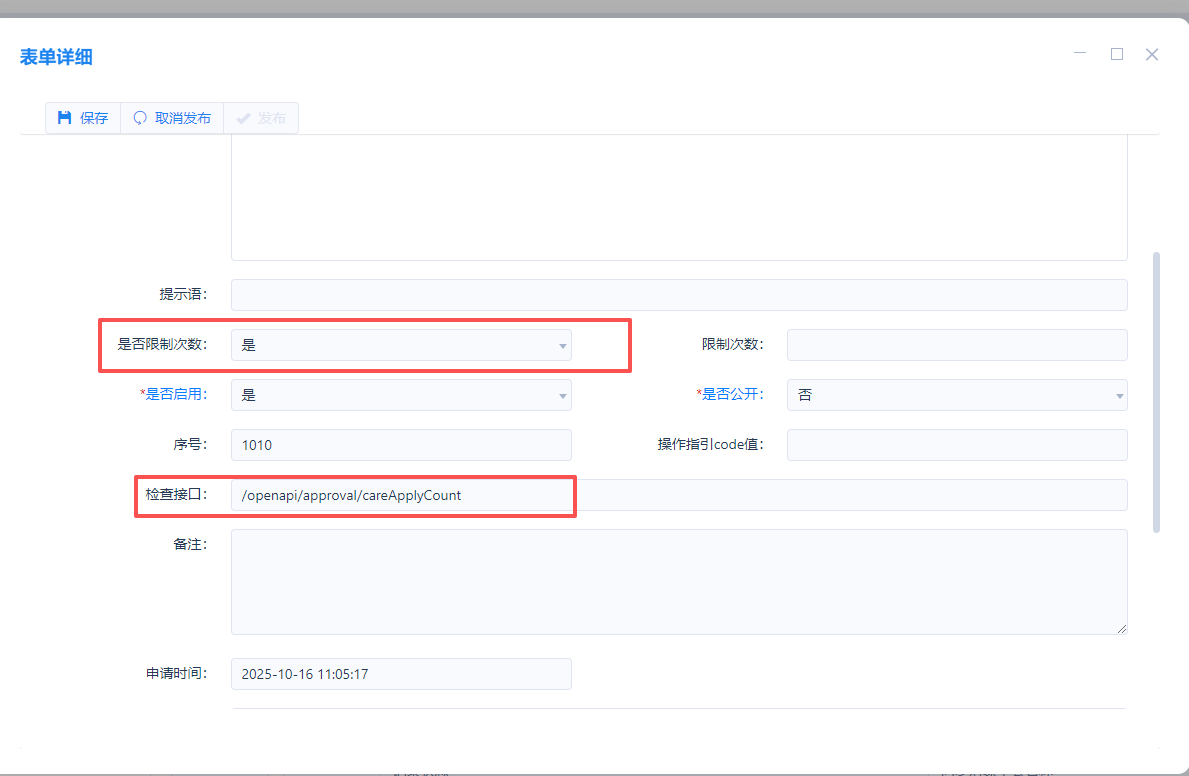Image resolution: width=1189 pixels, height=776 pixels.
Task: Click the 检查接口 field with careApplyCount path
Action: (679, 495)
